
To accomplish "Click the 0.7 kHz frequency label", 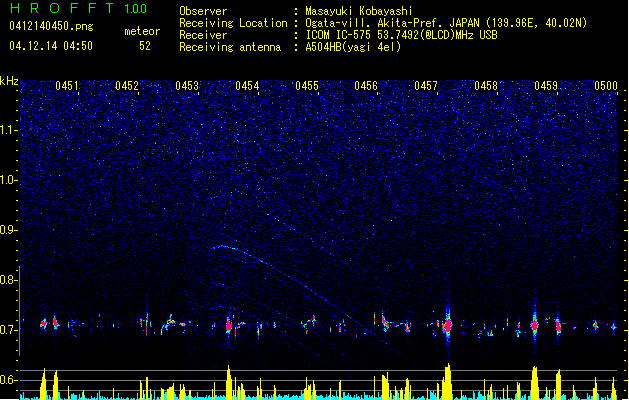I will tap(9, 330).
